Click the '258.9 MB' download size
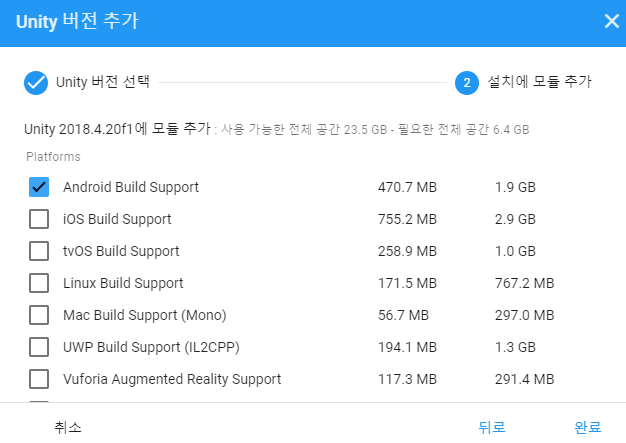This screenshot has width=626, height=443. pos(408,251)
